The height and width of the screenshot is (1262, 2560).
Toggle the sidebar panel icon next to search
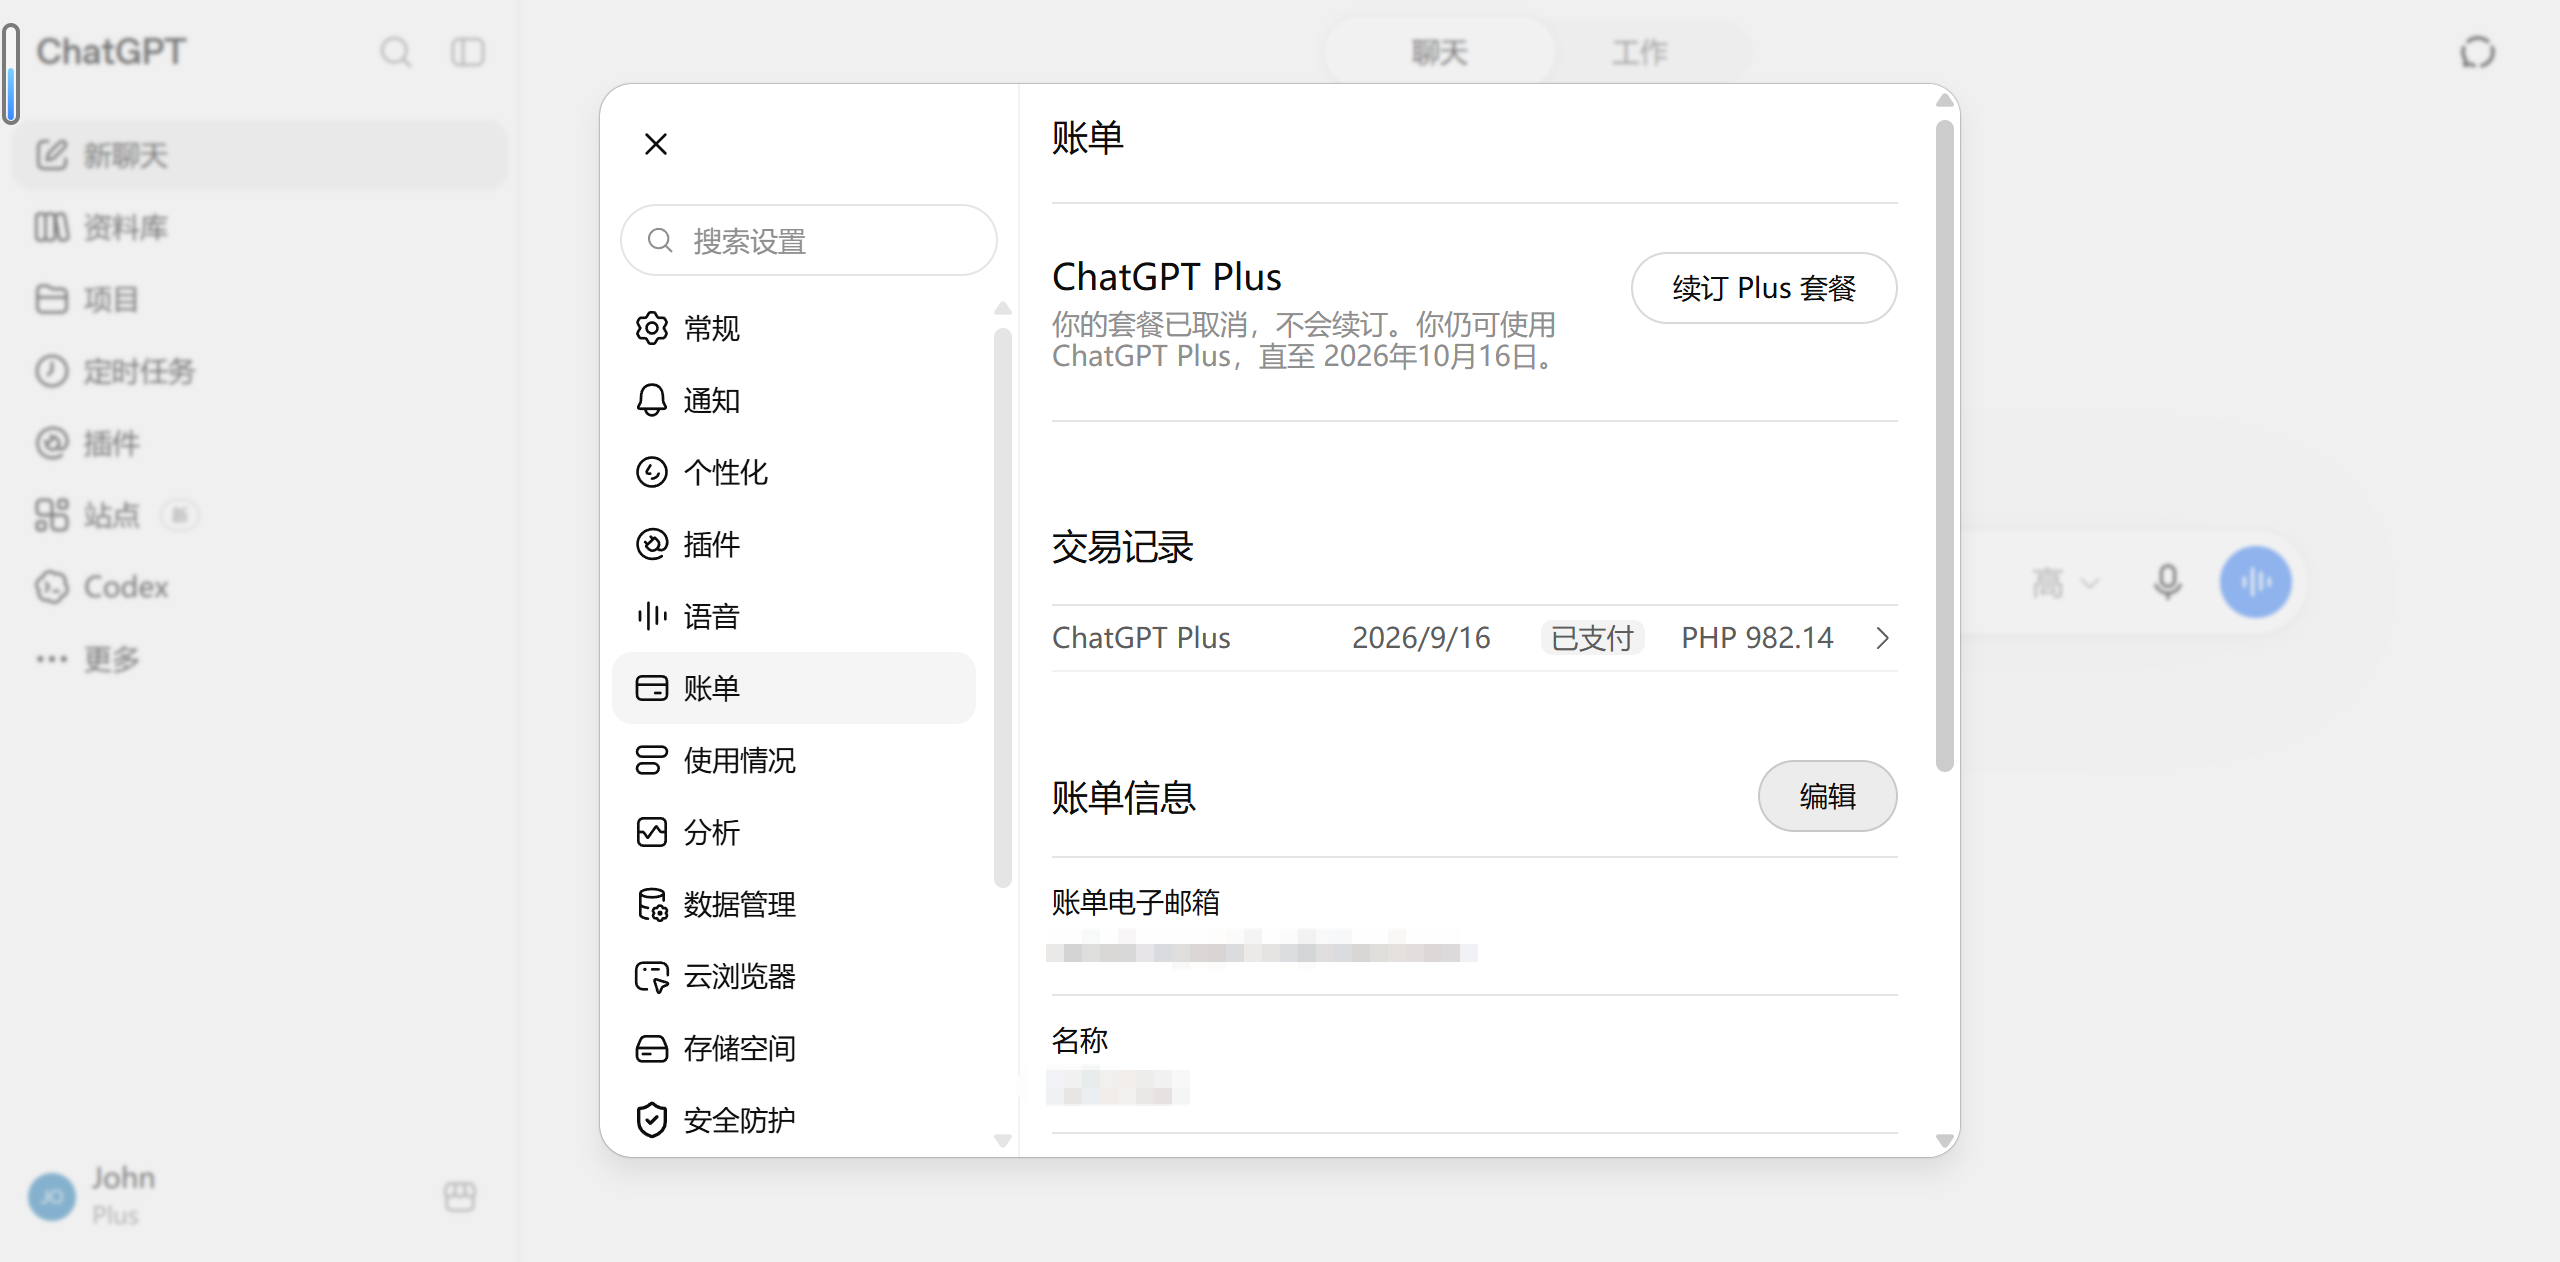[467, 52]
